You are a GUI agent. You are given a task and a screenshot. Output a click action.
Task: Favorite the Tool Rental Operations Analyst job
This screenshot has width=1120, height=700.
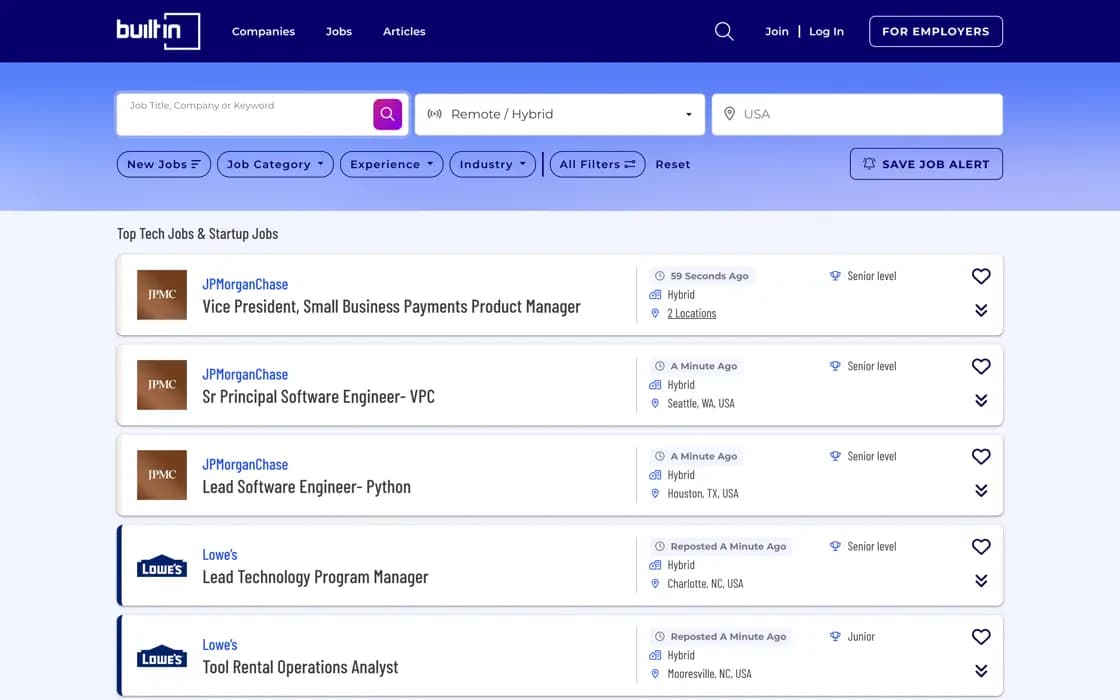click(x=981, y=636)
